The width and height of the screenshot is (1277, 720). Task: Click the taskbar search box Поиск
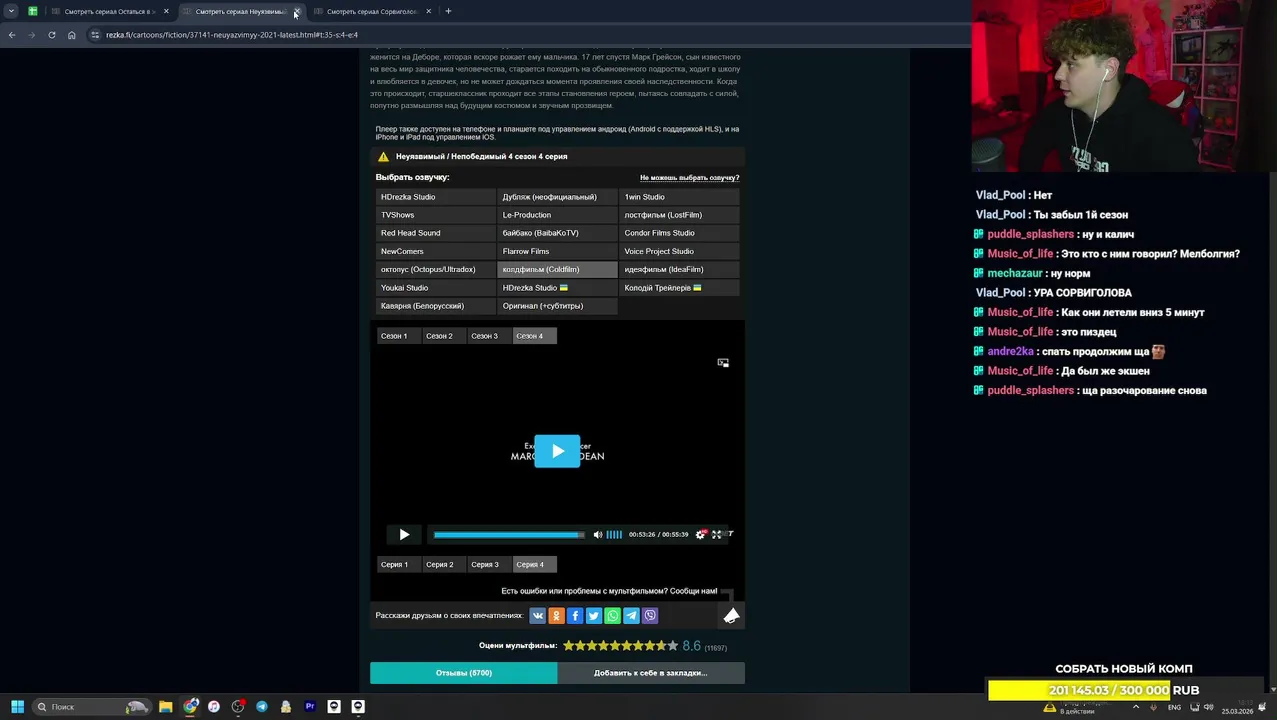[x=92, y=707]
